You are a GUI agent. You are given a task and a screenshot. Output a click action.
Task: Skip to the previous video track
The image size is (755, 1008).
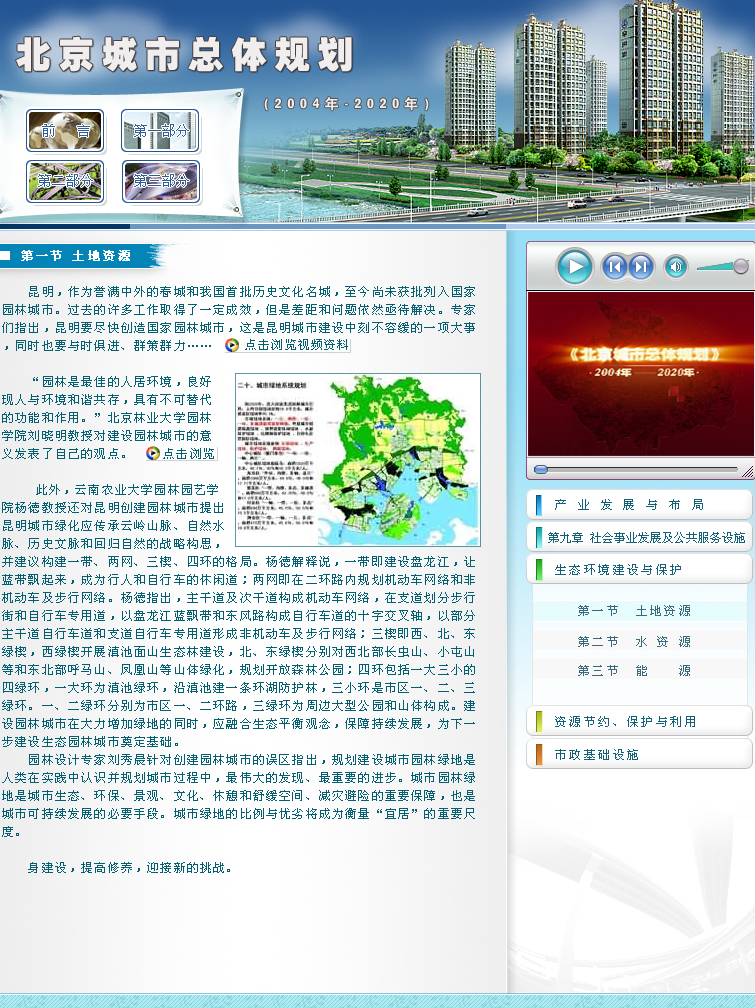click(614, 267)
